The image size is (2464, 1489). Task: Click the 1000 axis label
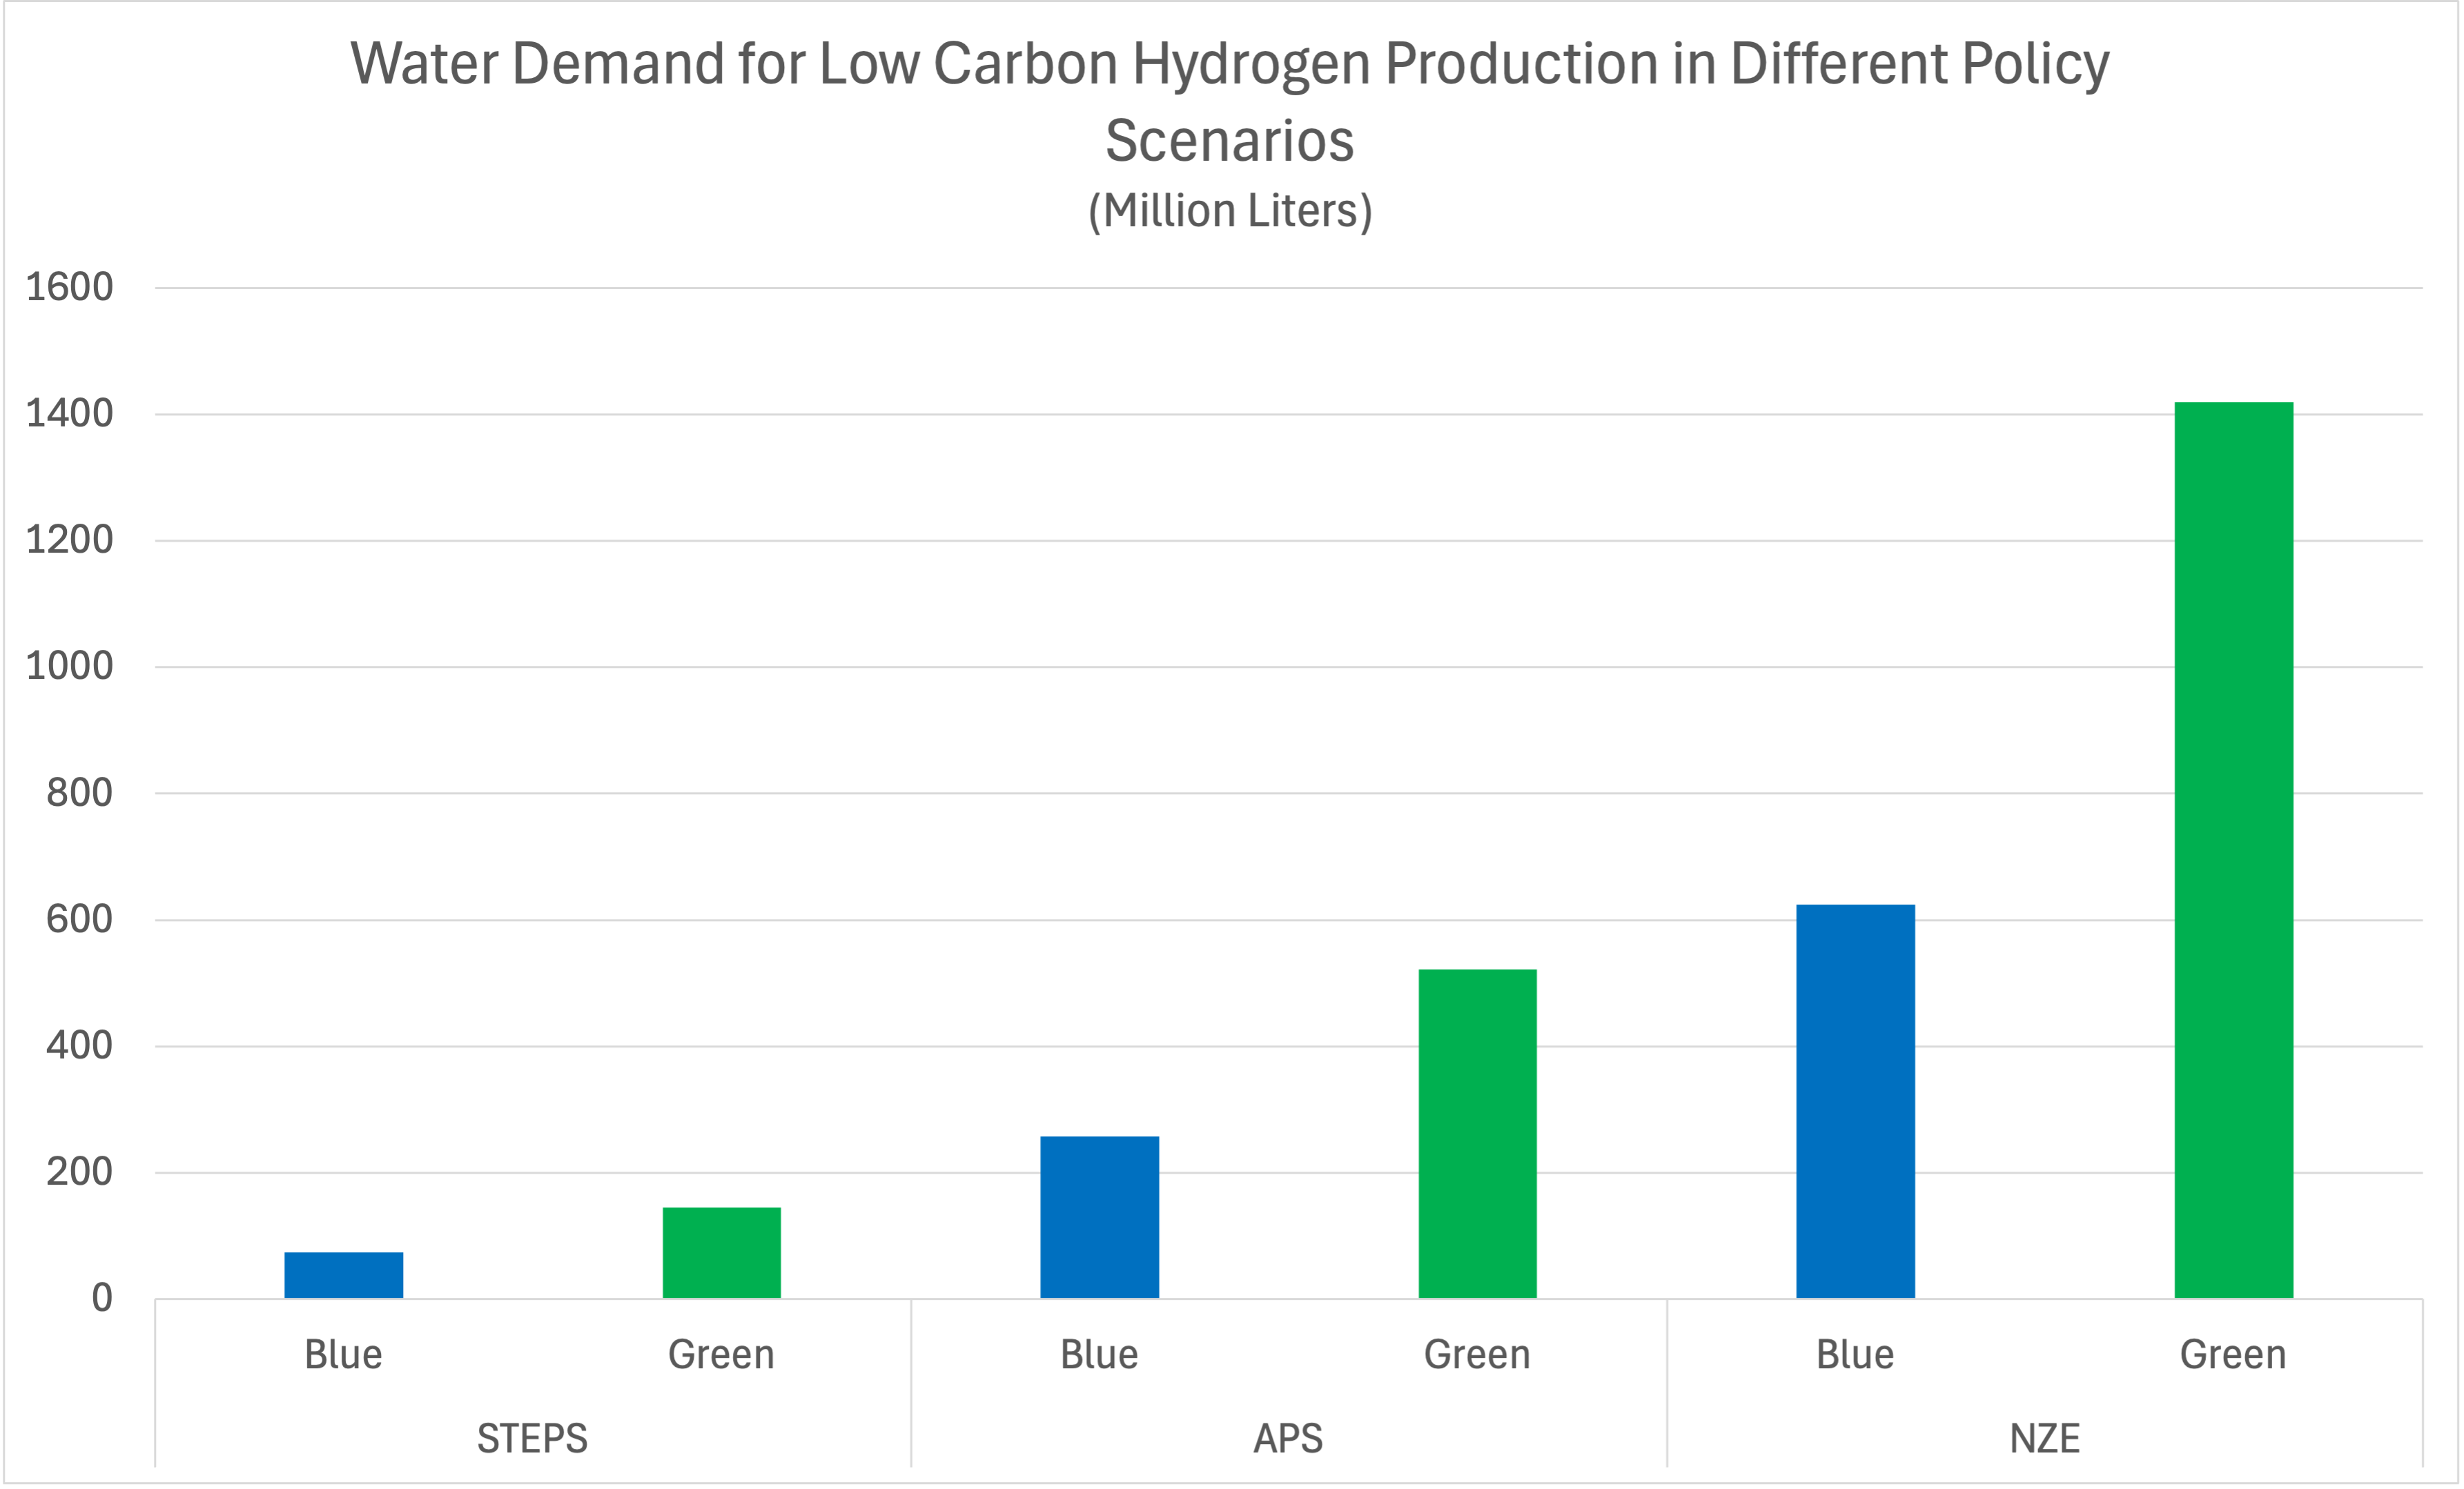coord(69,666)
